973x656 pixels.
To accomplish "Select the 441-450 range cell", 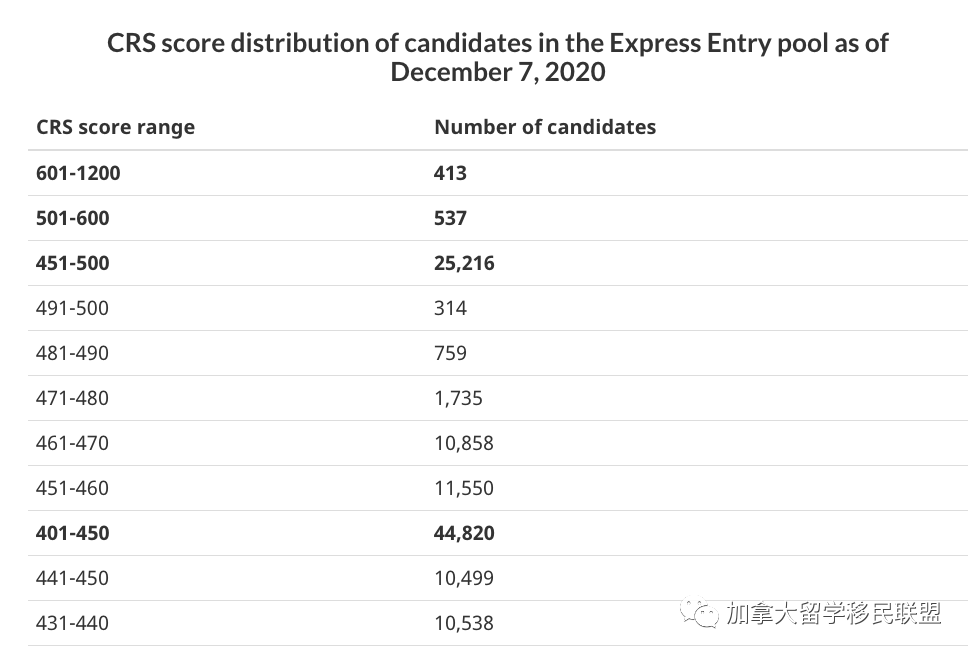I will pos(72,578).
